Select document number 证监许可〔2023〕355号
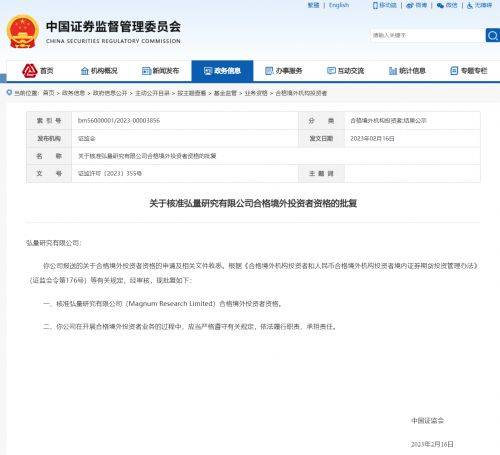Viewport: 500px width, 455px height. (110, 173)
